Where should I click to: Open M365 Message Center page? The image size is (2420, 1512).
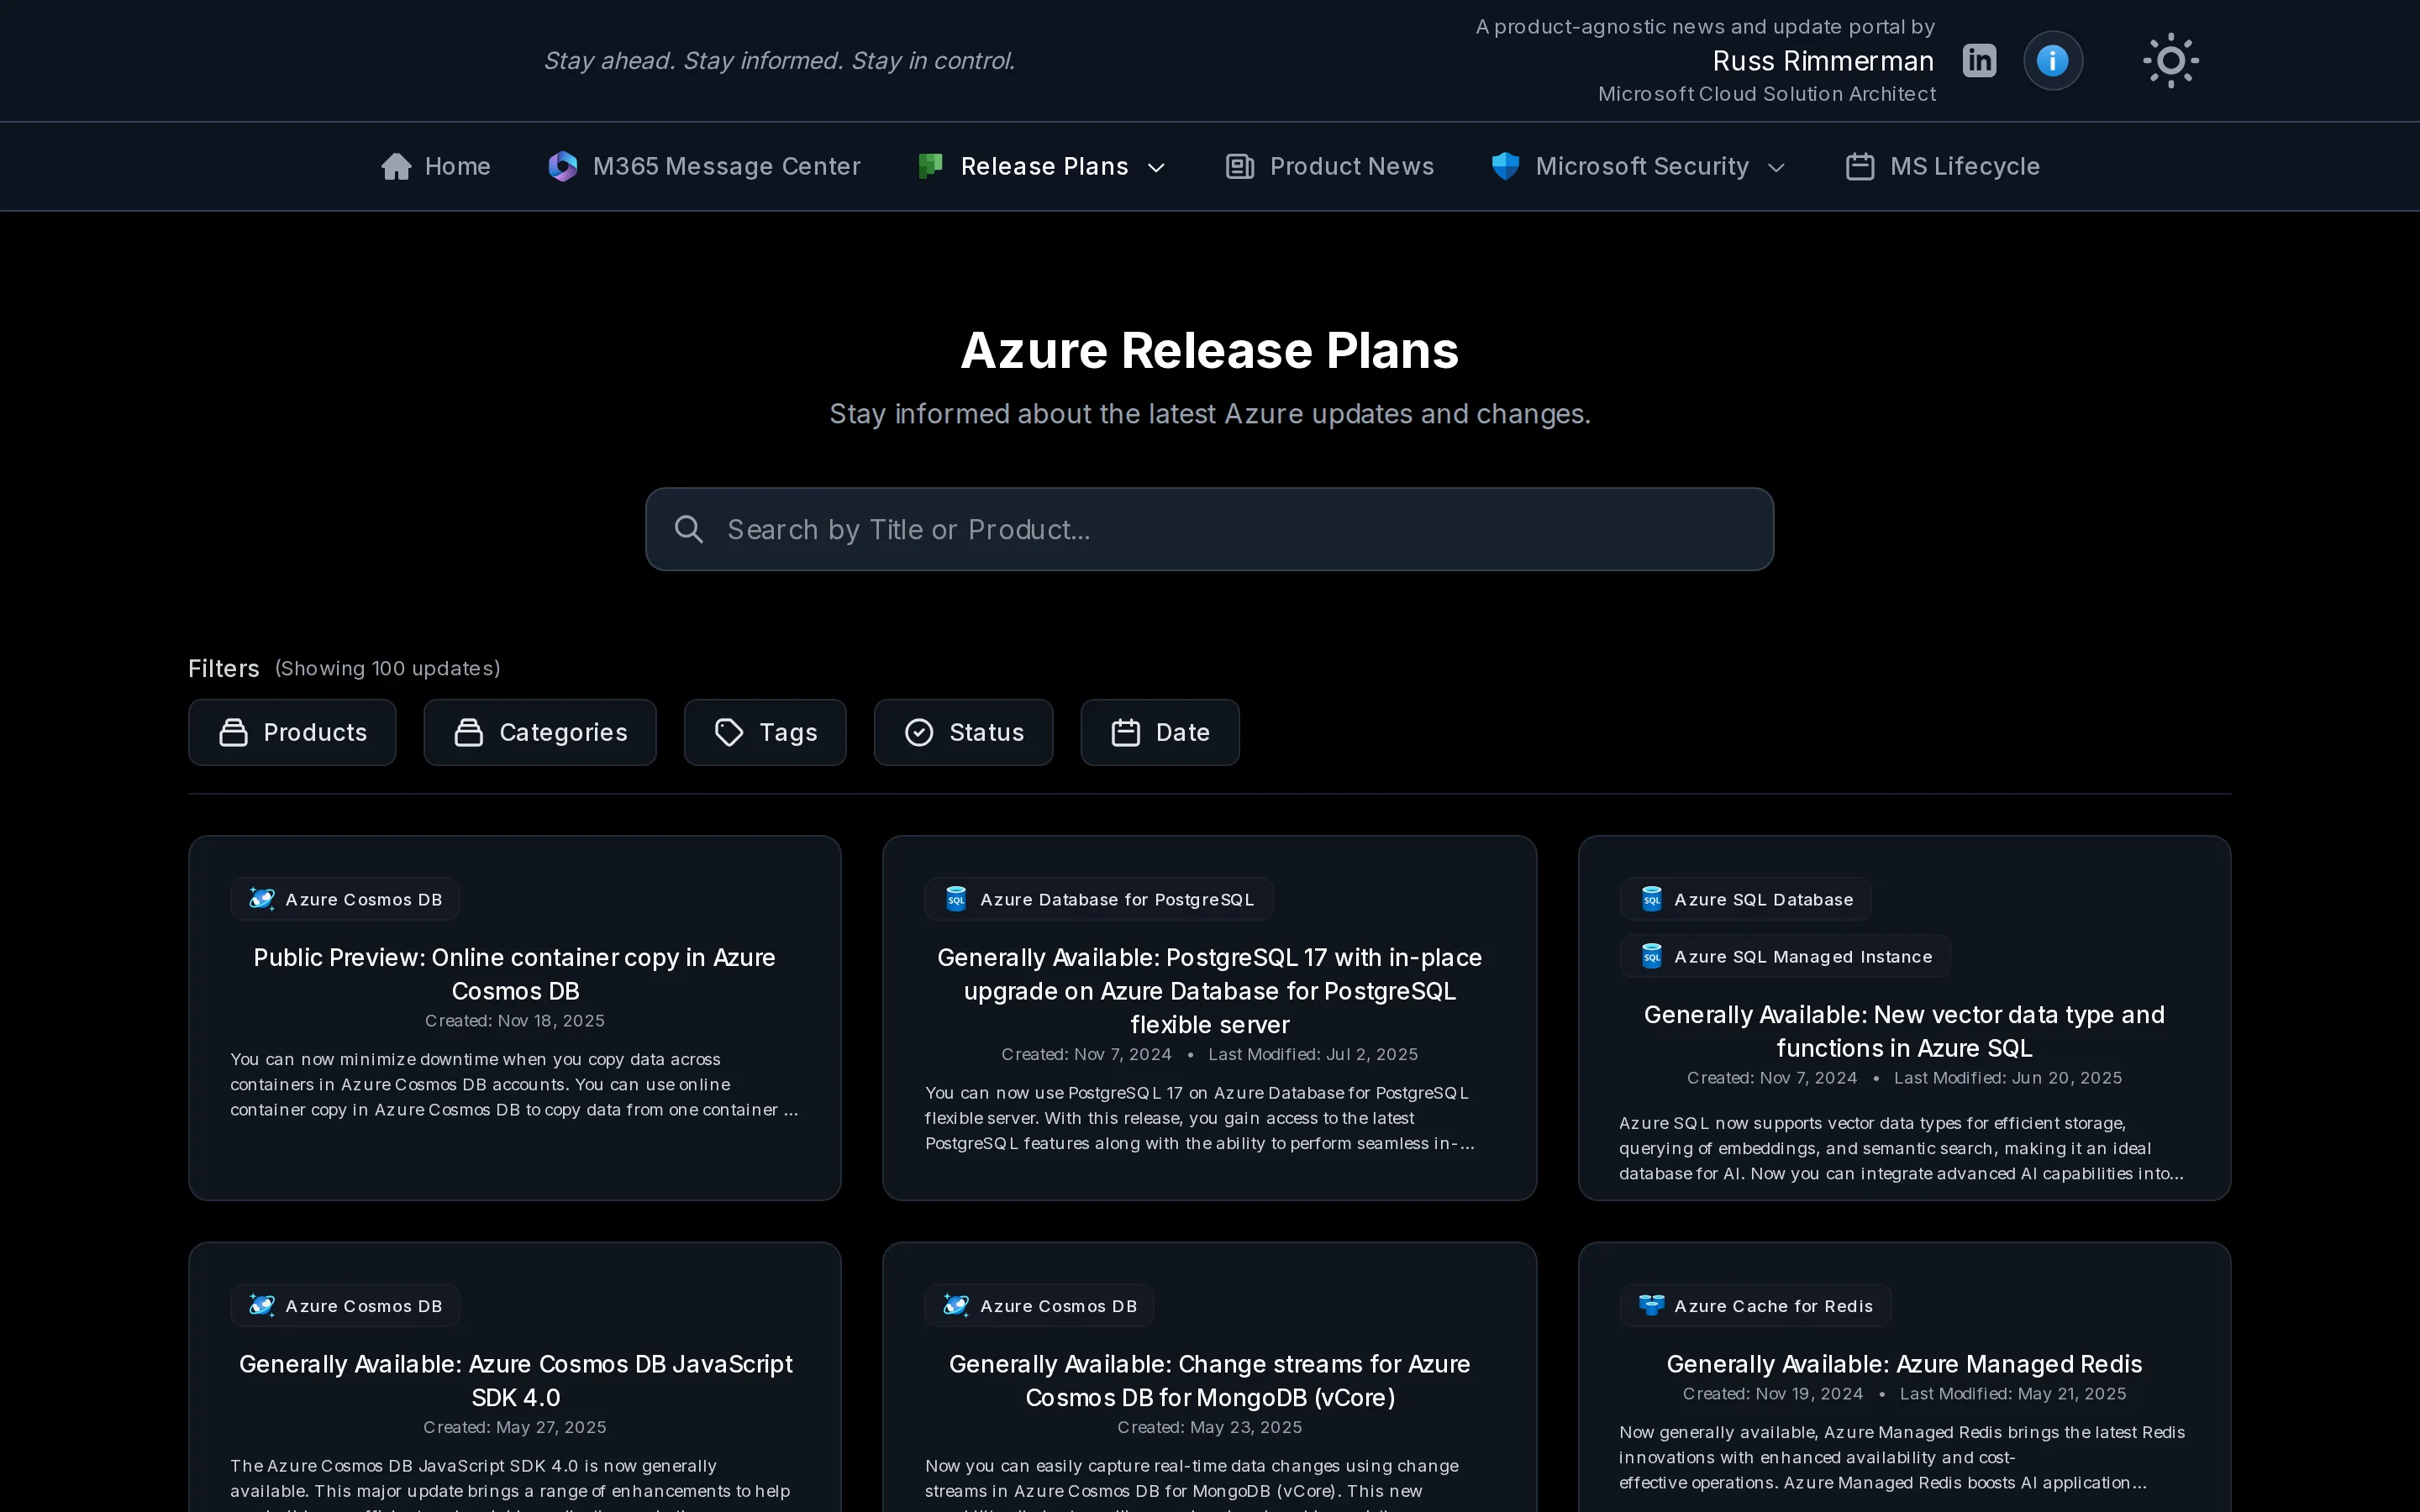pyautogui.click(x=704, y=166)
